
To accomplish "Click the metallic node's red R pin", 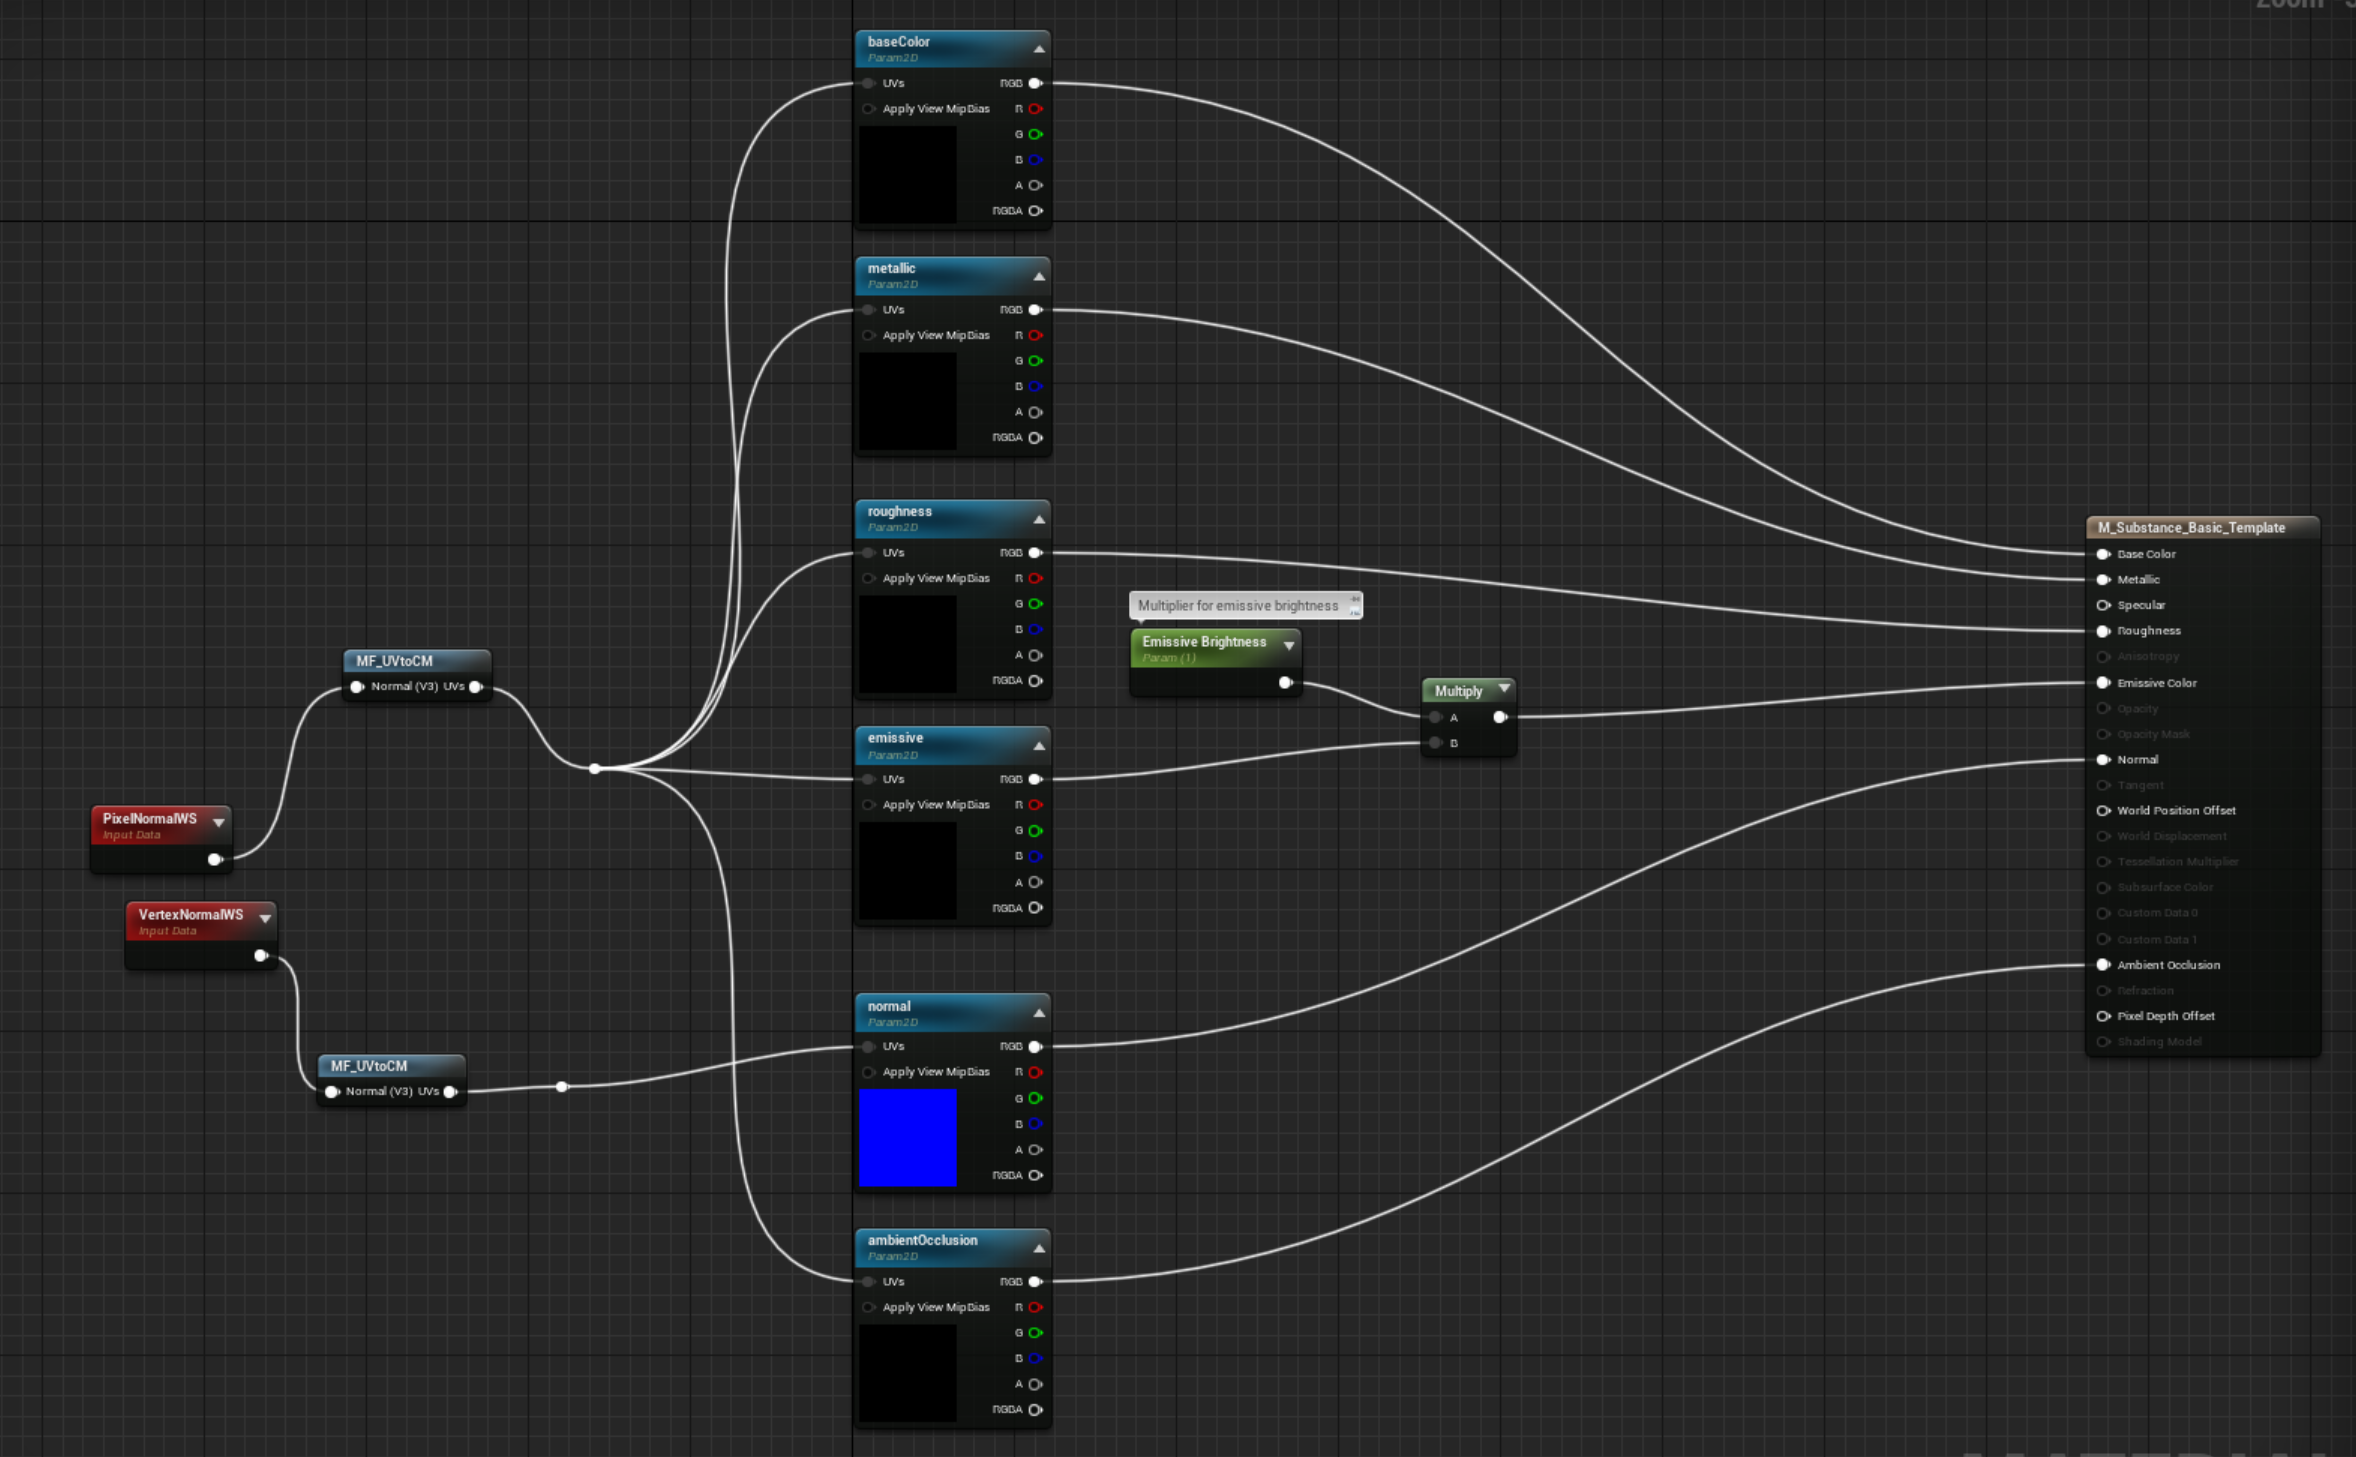I will 1036,335.
